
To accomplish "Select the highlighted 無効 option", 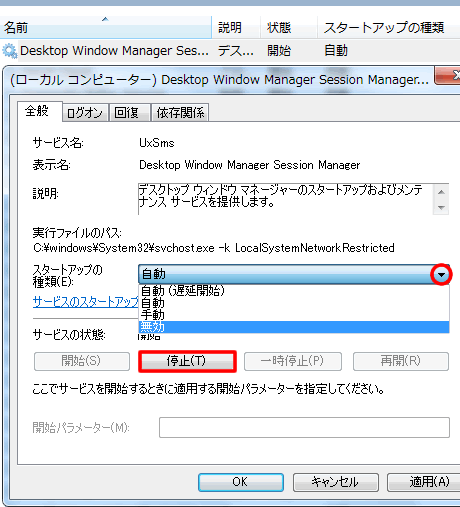I will (x=294, y=327).
